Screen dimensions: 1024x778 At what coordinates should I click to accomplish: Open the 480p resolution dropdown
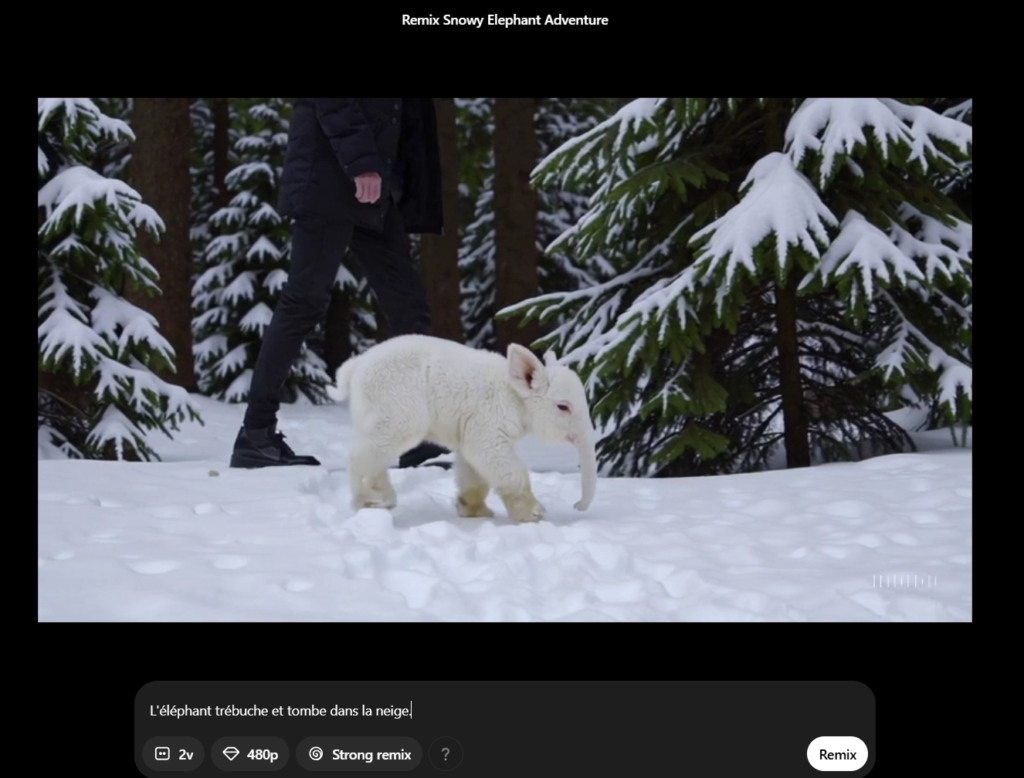250,754
